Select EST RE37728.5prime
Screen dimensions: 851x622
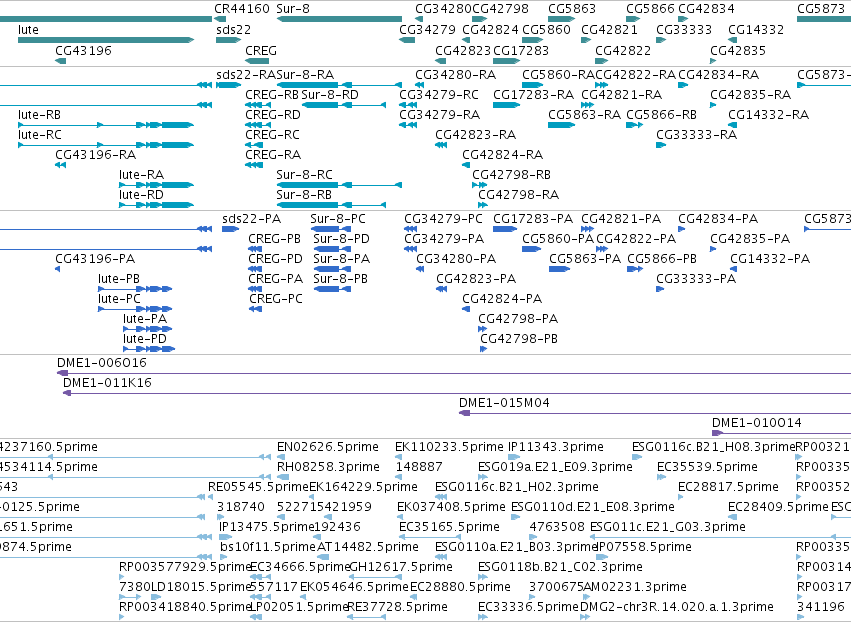(397, 607)
